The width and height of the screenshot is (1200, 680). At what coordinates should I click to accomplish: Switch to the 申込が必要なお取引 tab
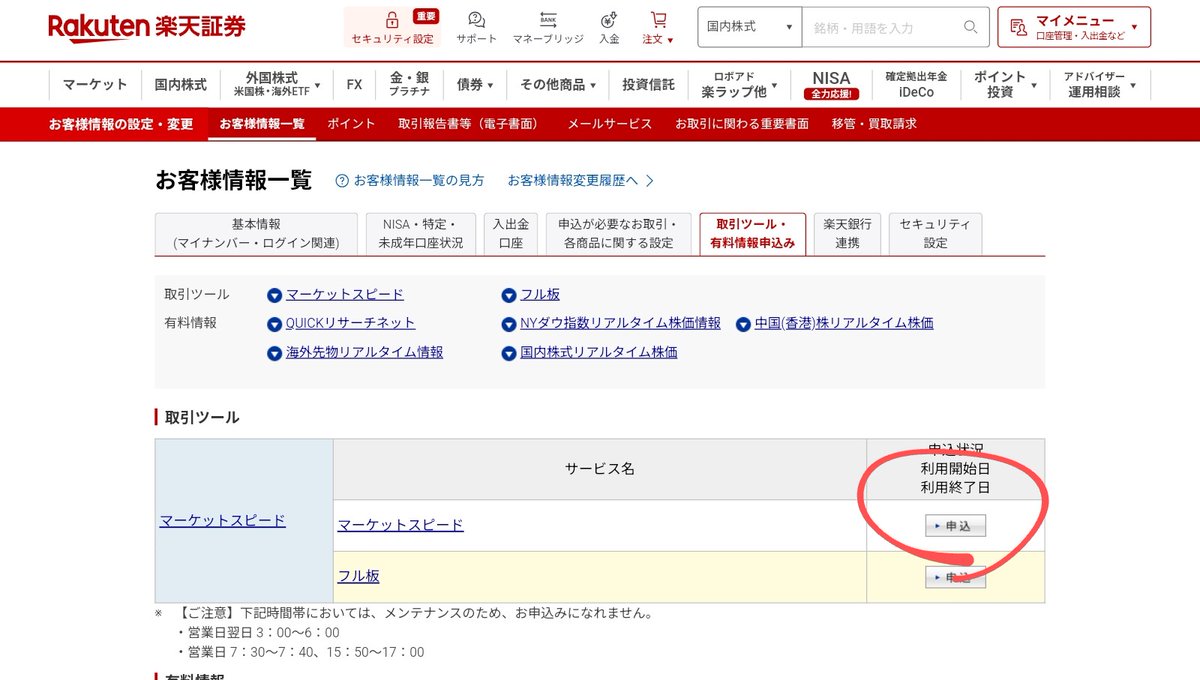tap(619, 234)
